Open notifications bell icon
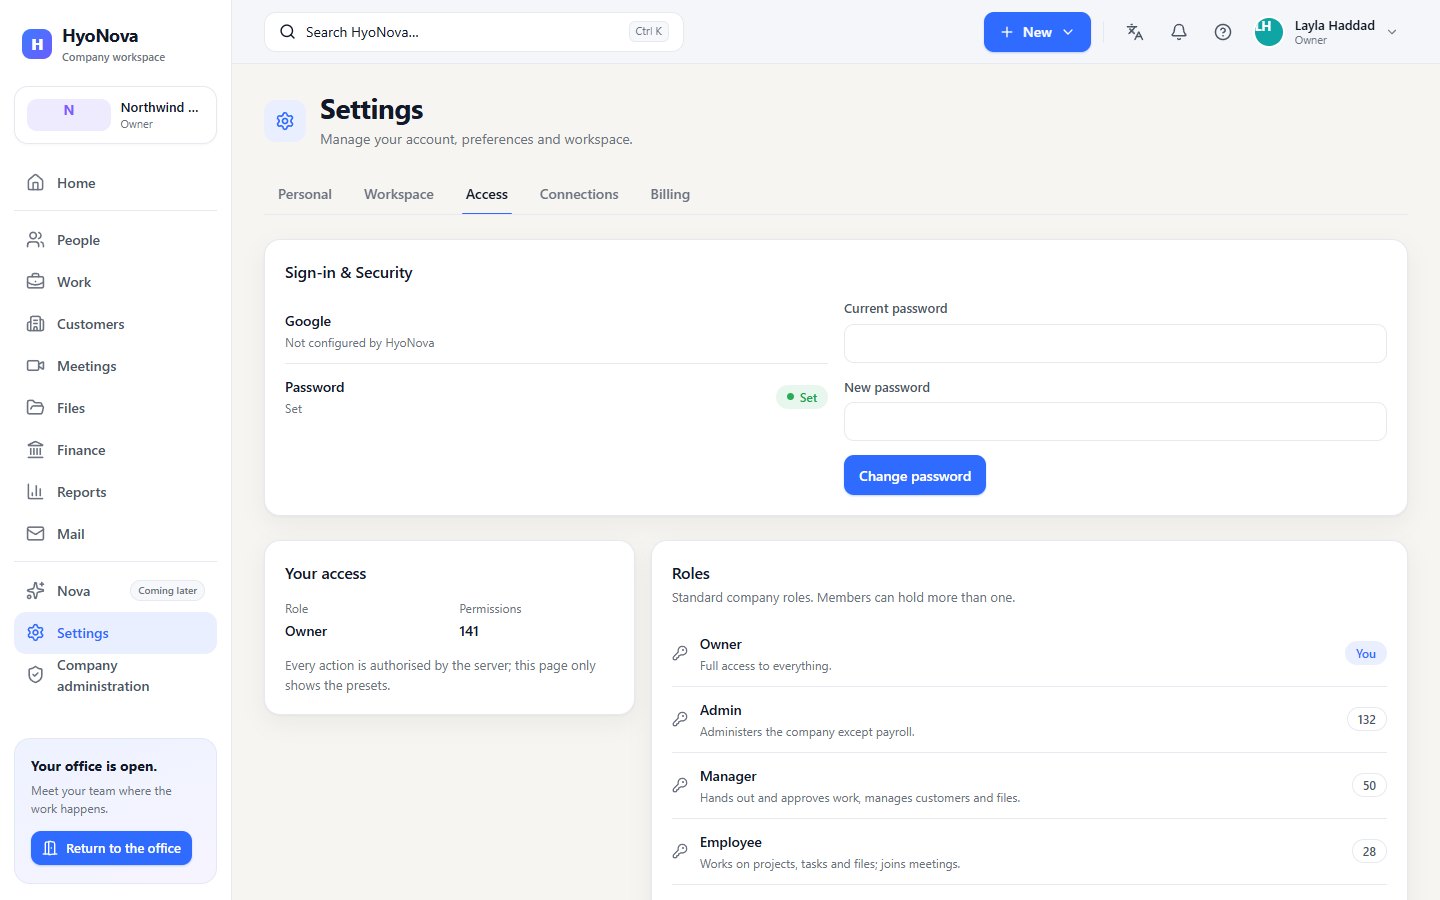Viewport: 1440px width, 900px height. (1179, 32)
